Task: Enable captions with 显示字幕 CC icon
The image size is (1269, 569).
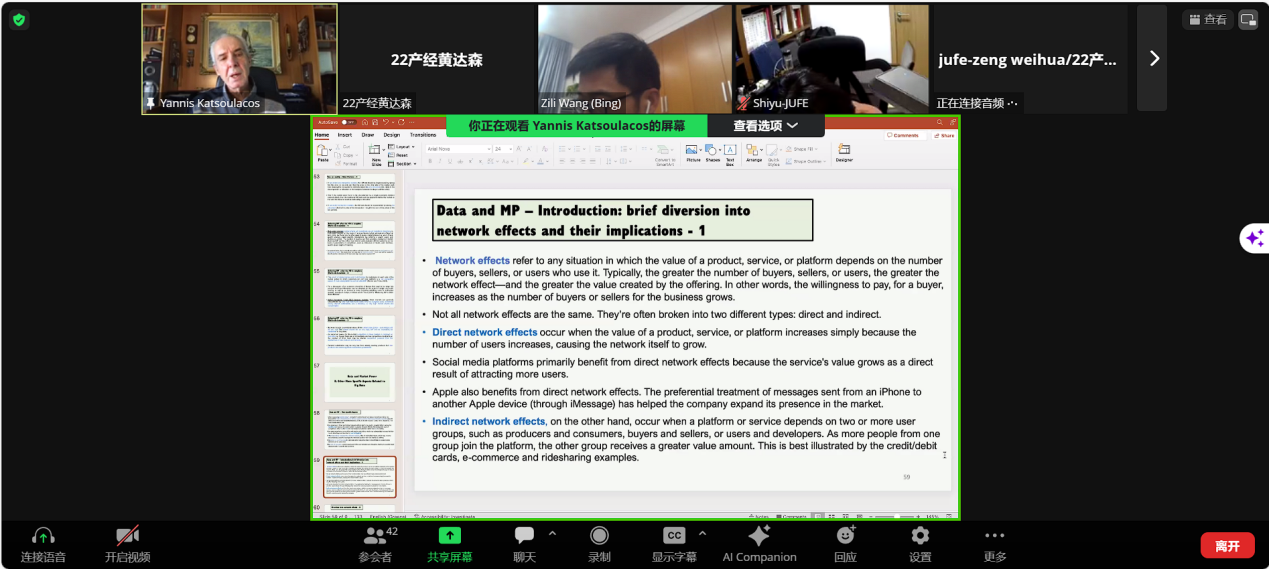Action: [x=675, y=536]
